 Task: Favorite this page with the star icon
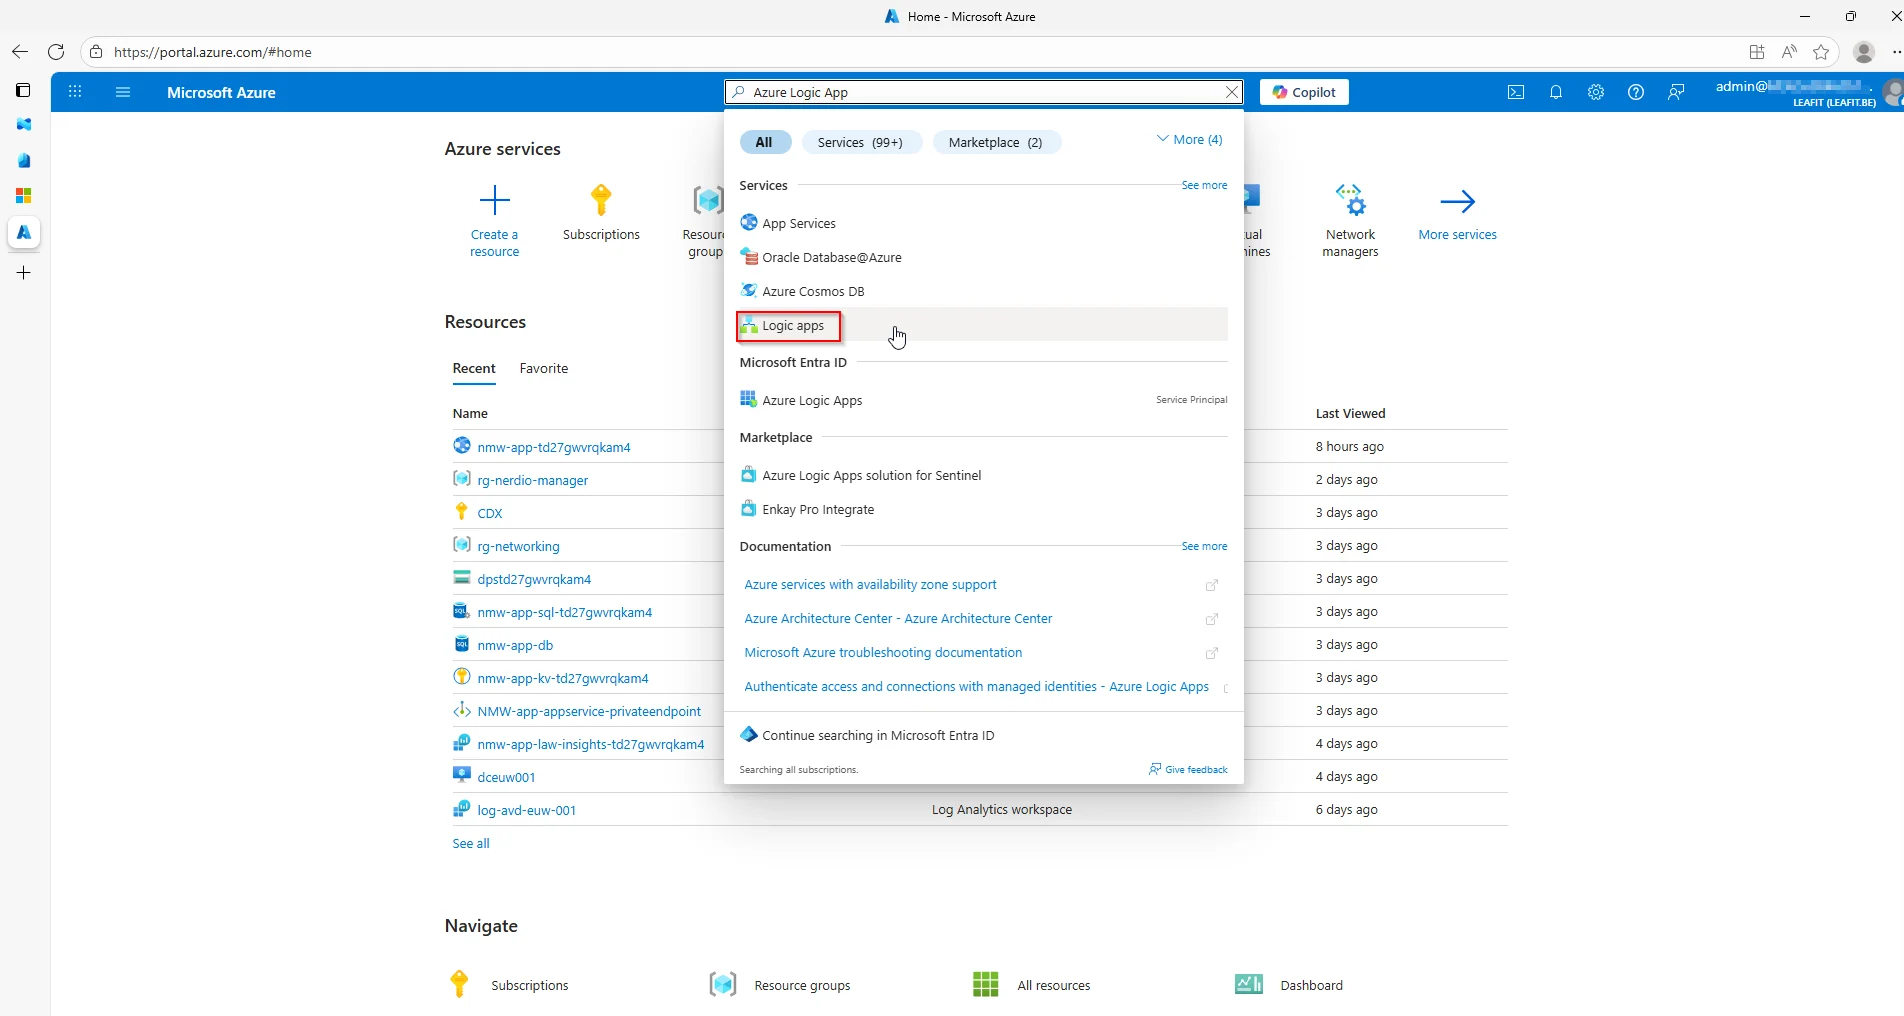(1821, 52)
